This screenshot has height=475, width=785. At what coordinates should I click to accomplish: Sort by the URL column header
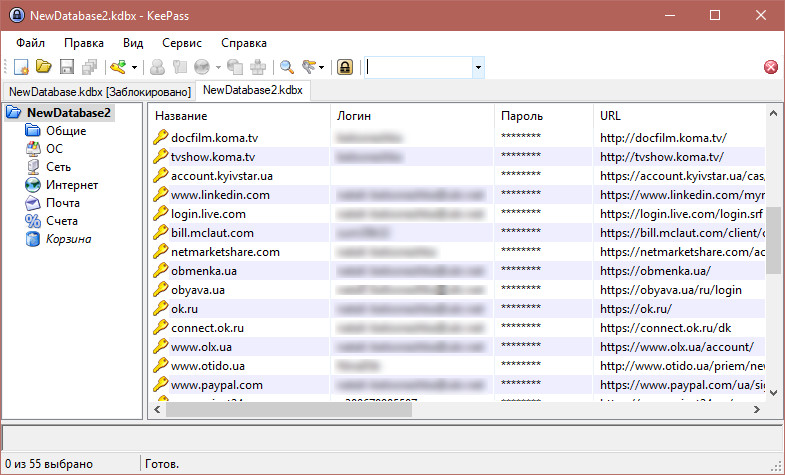click(x=679, y=116)
